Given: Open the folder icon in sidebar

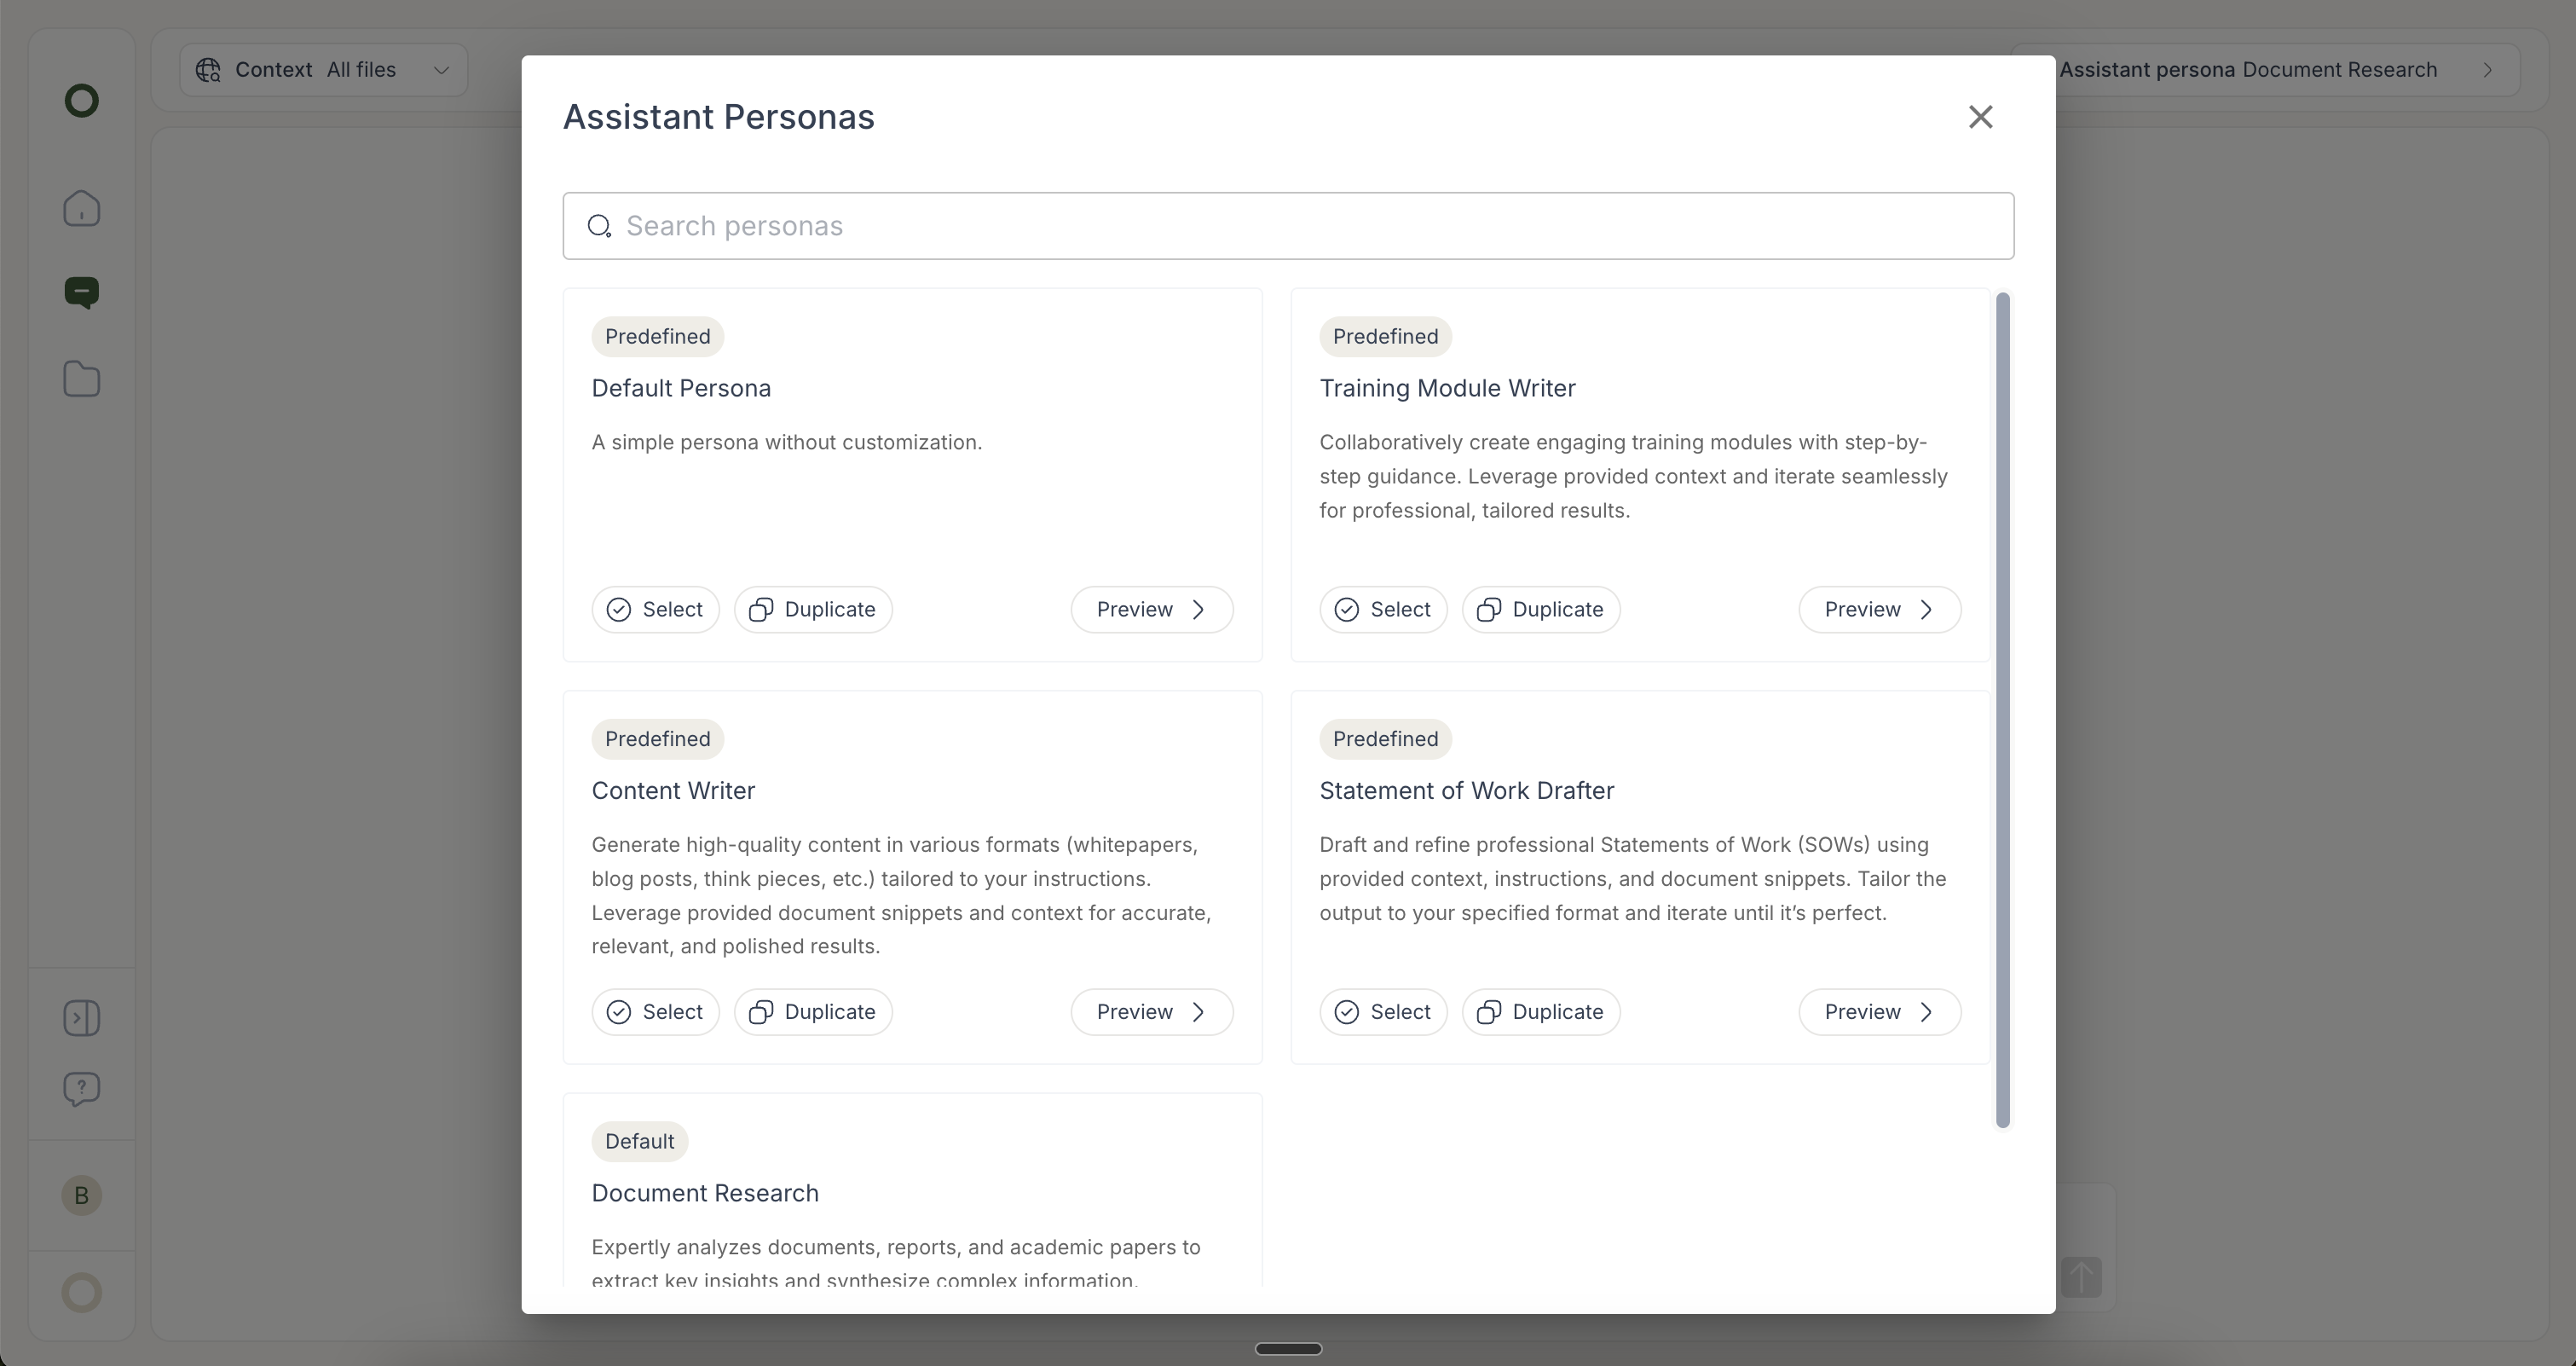Looking at the screenshot, I should coord(82,379).
